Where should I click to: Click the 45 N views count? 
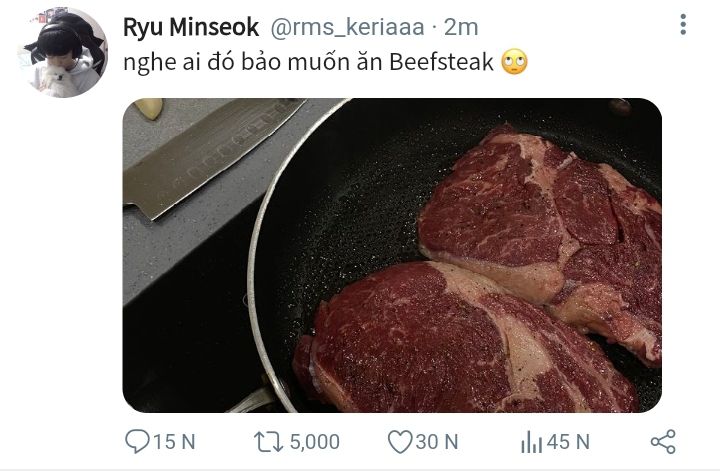tap(568, 441)
